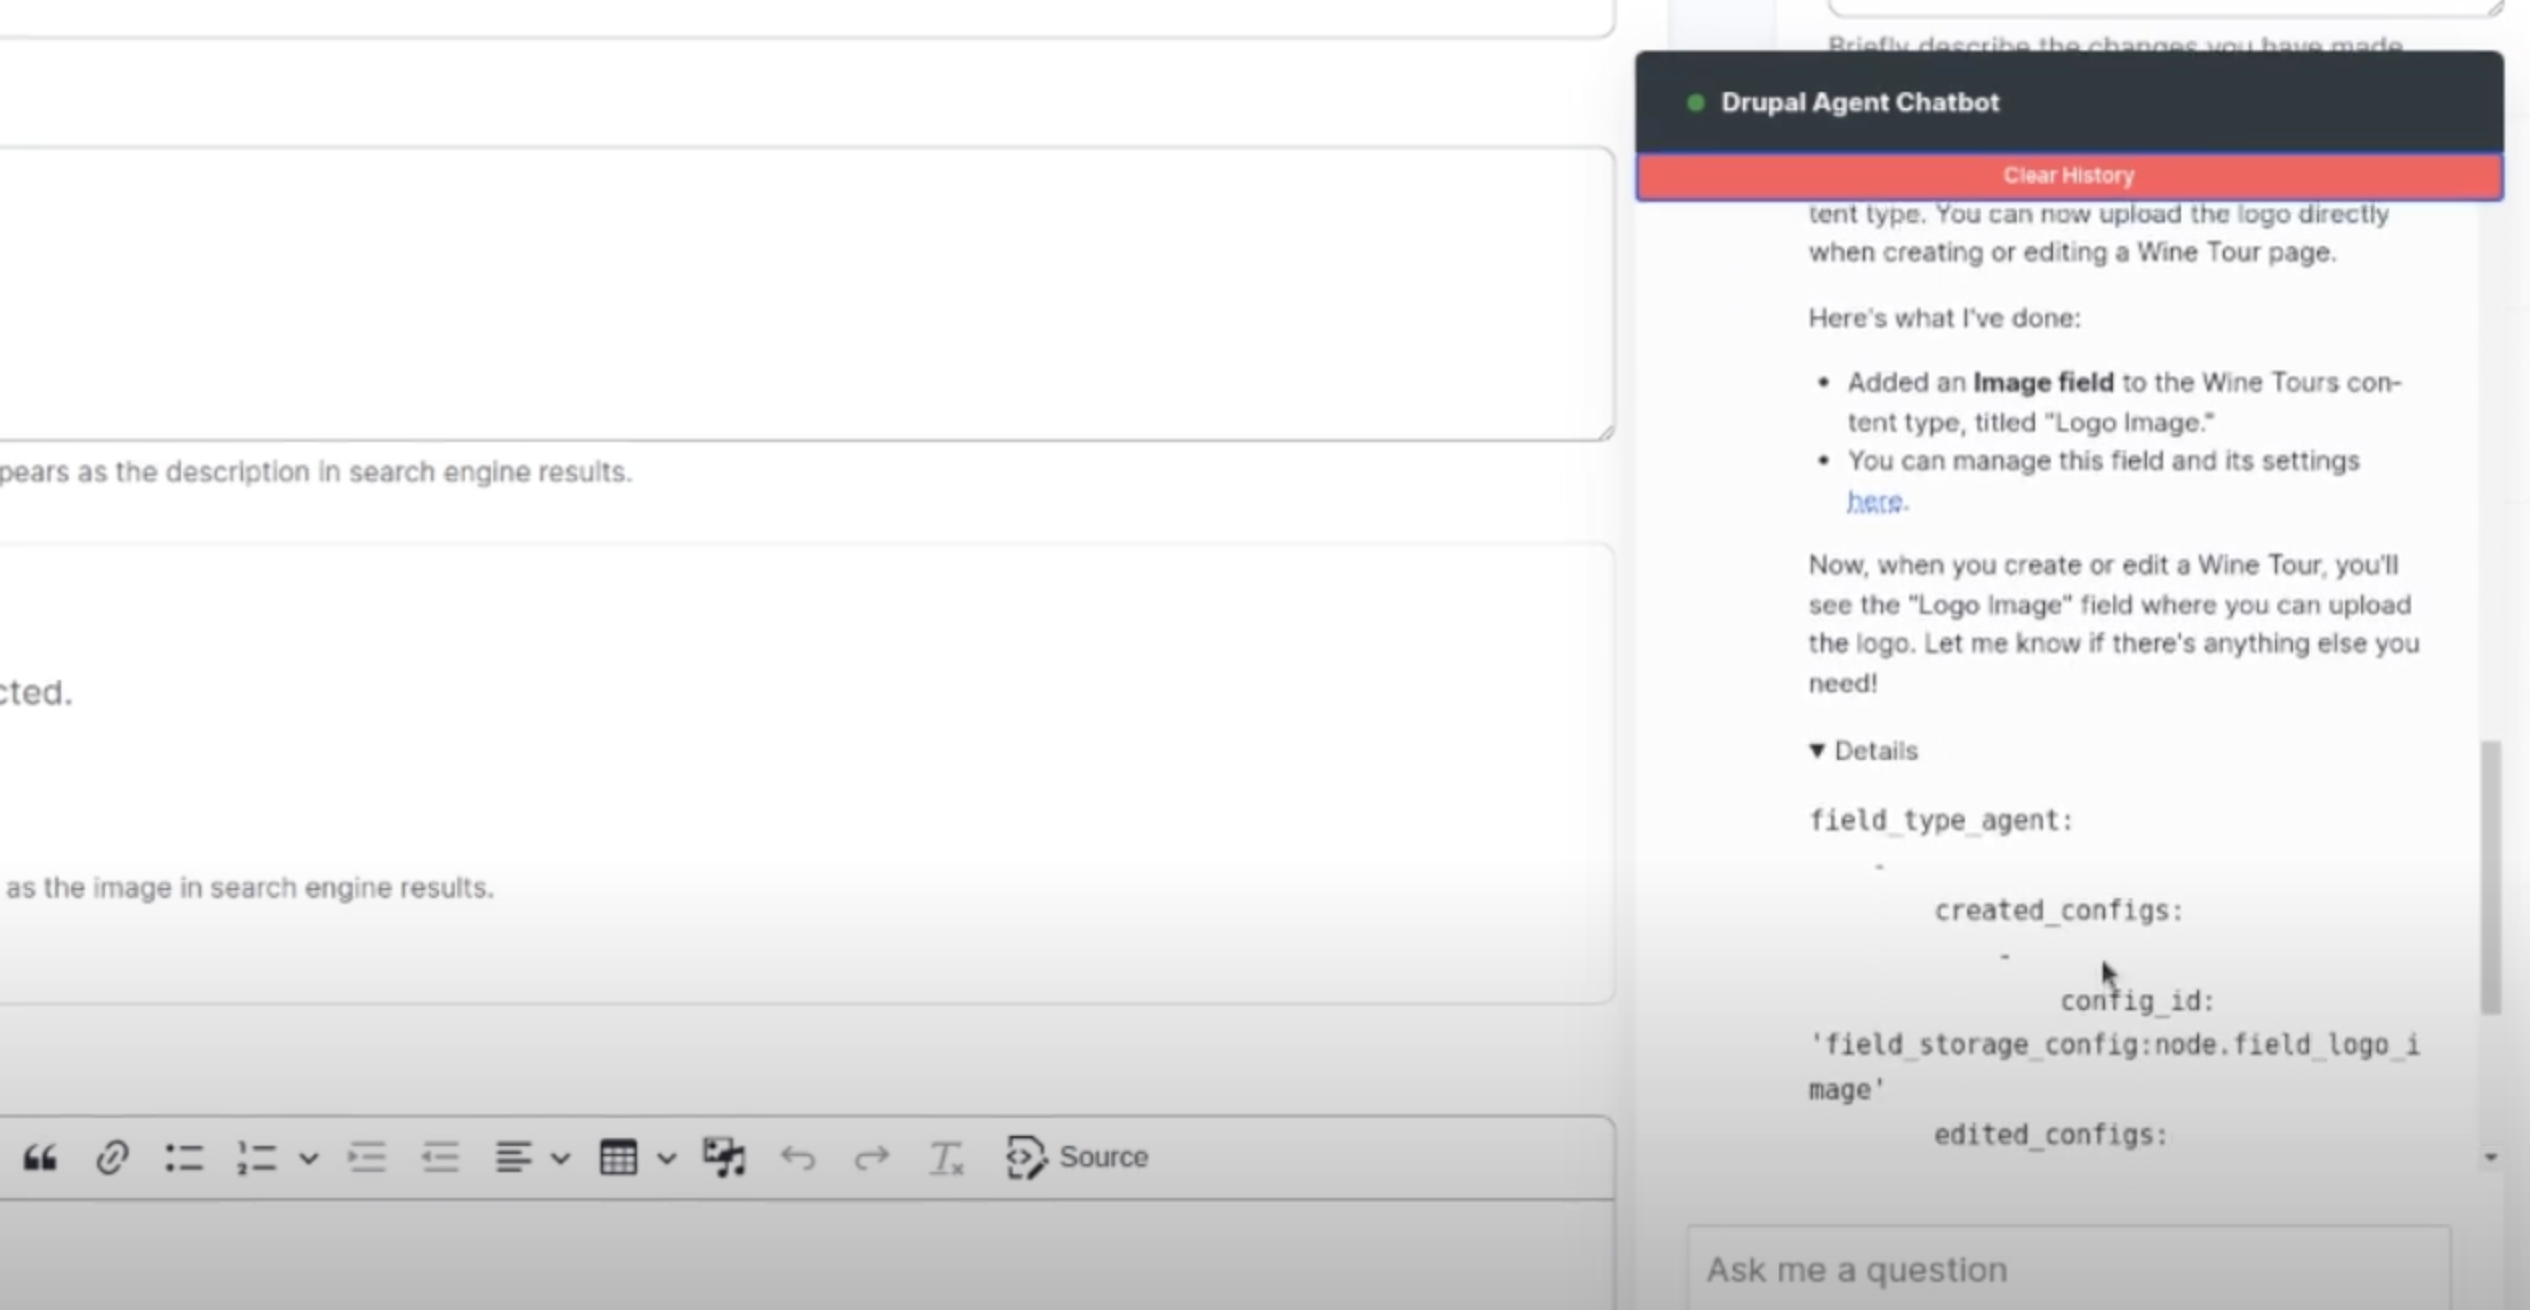The image size is (2530, 1310).
Task: Decrease indent in editor toolbar
Action: point(440,1157)
